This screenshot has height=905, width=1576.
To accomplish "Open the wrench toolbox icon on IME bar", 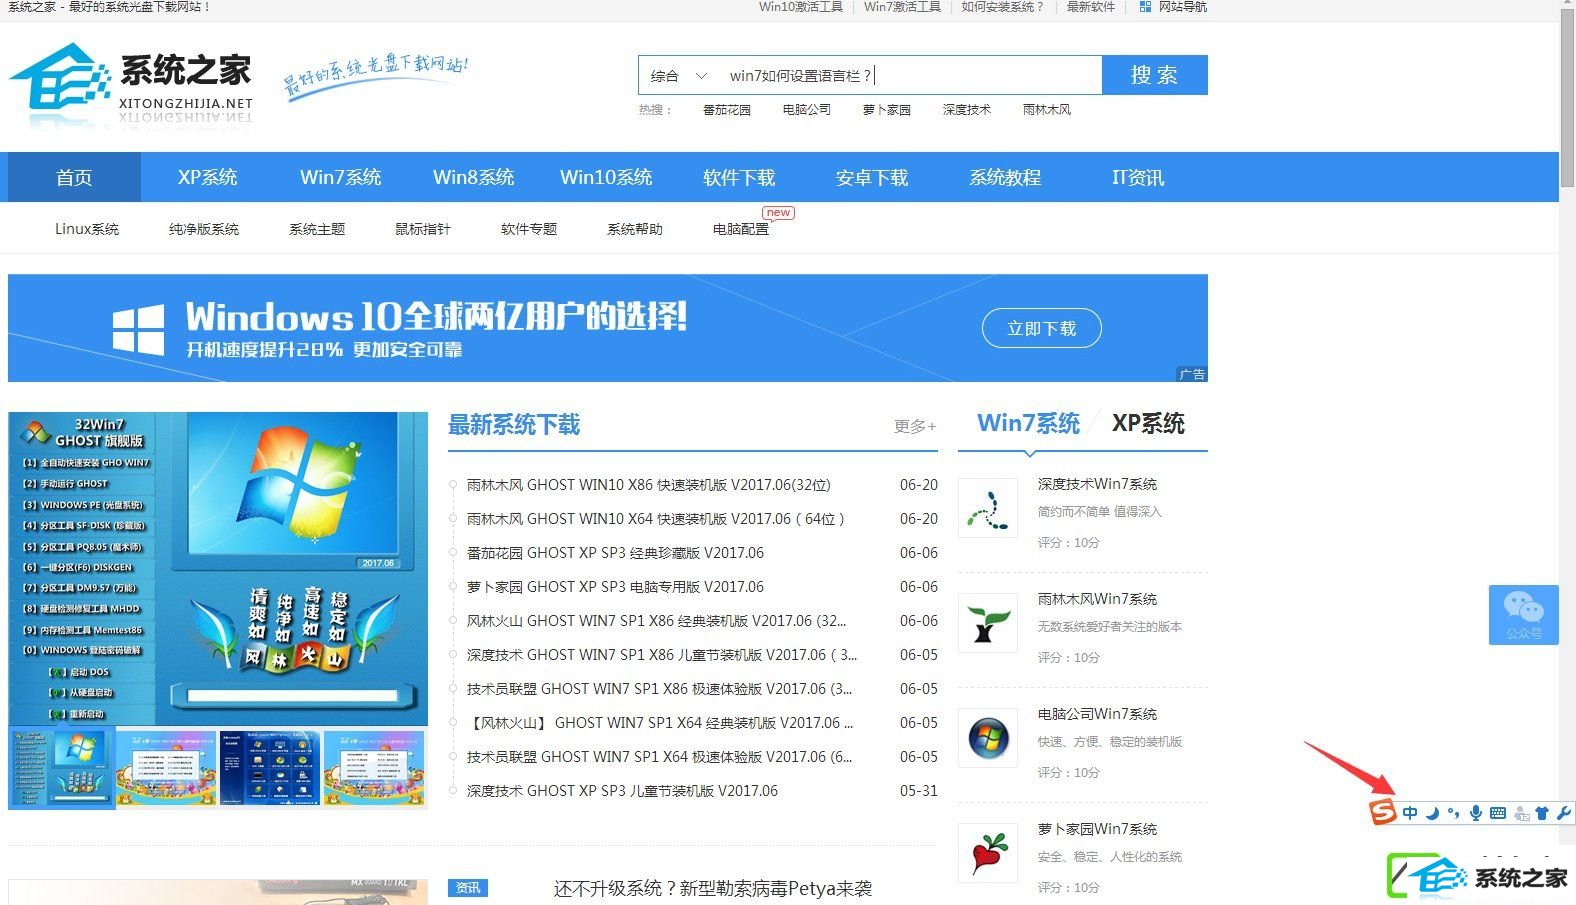I will (x=1564, y=813).
